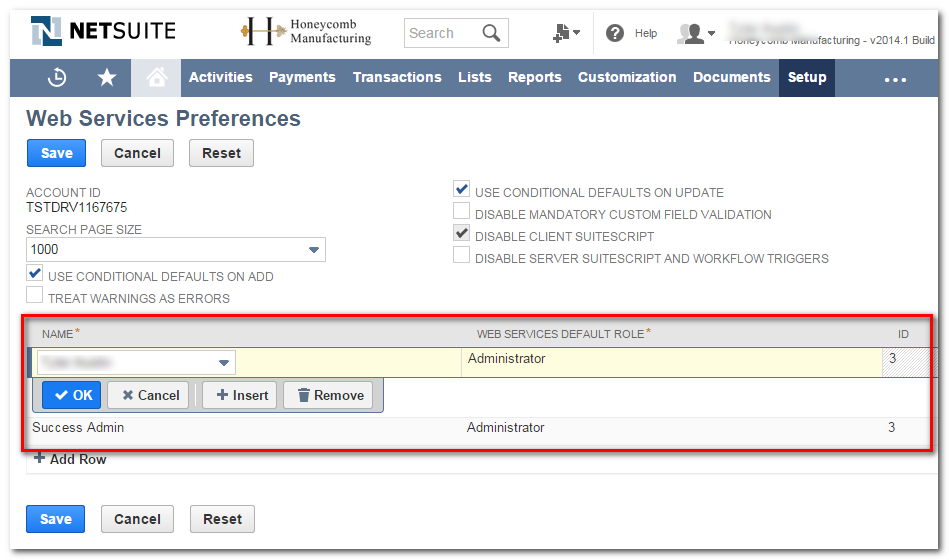
Task: Click the Help link
Action: click(x=646, y=33)
